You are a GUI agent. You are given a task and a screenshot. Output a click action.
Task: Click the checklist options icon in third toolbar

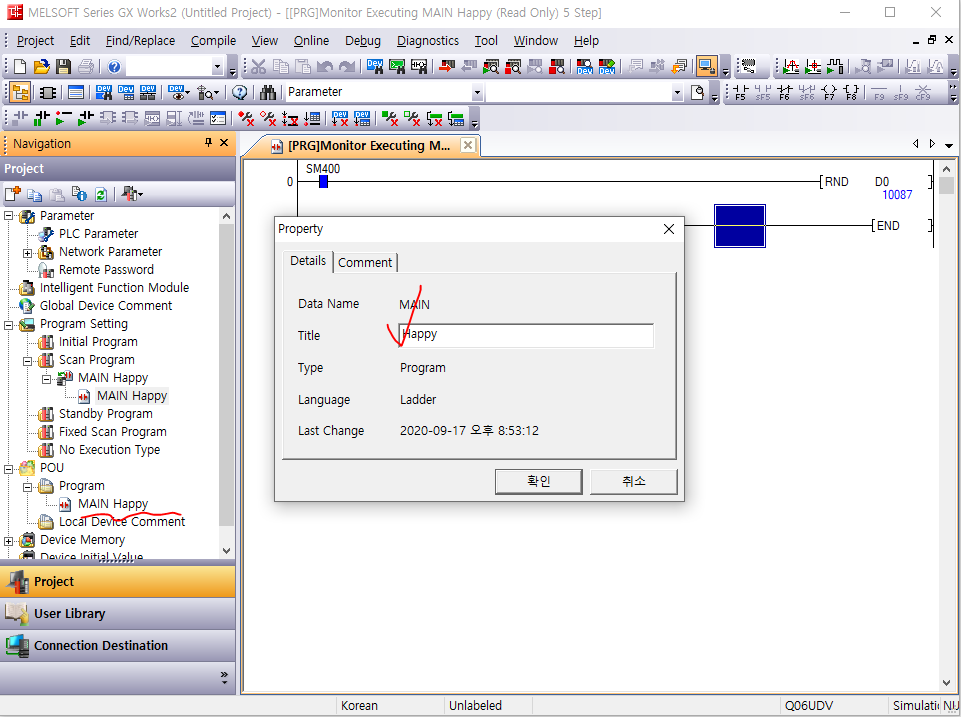(218, 118)
